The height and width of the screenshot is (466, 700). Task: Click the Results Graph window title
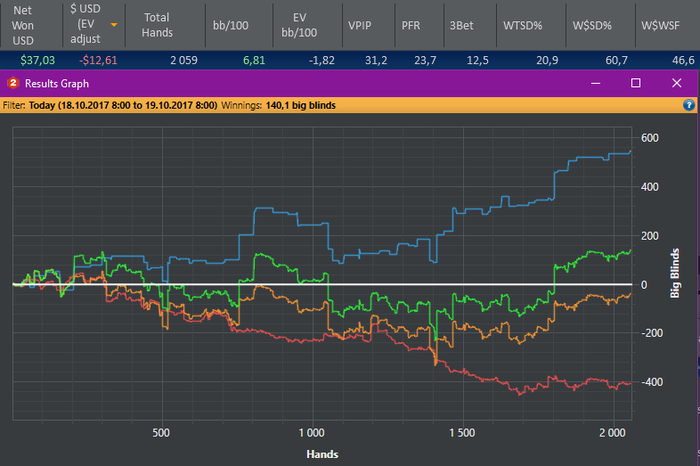pyautogui.click(x=57, y=83)
